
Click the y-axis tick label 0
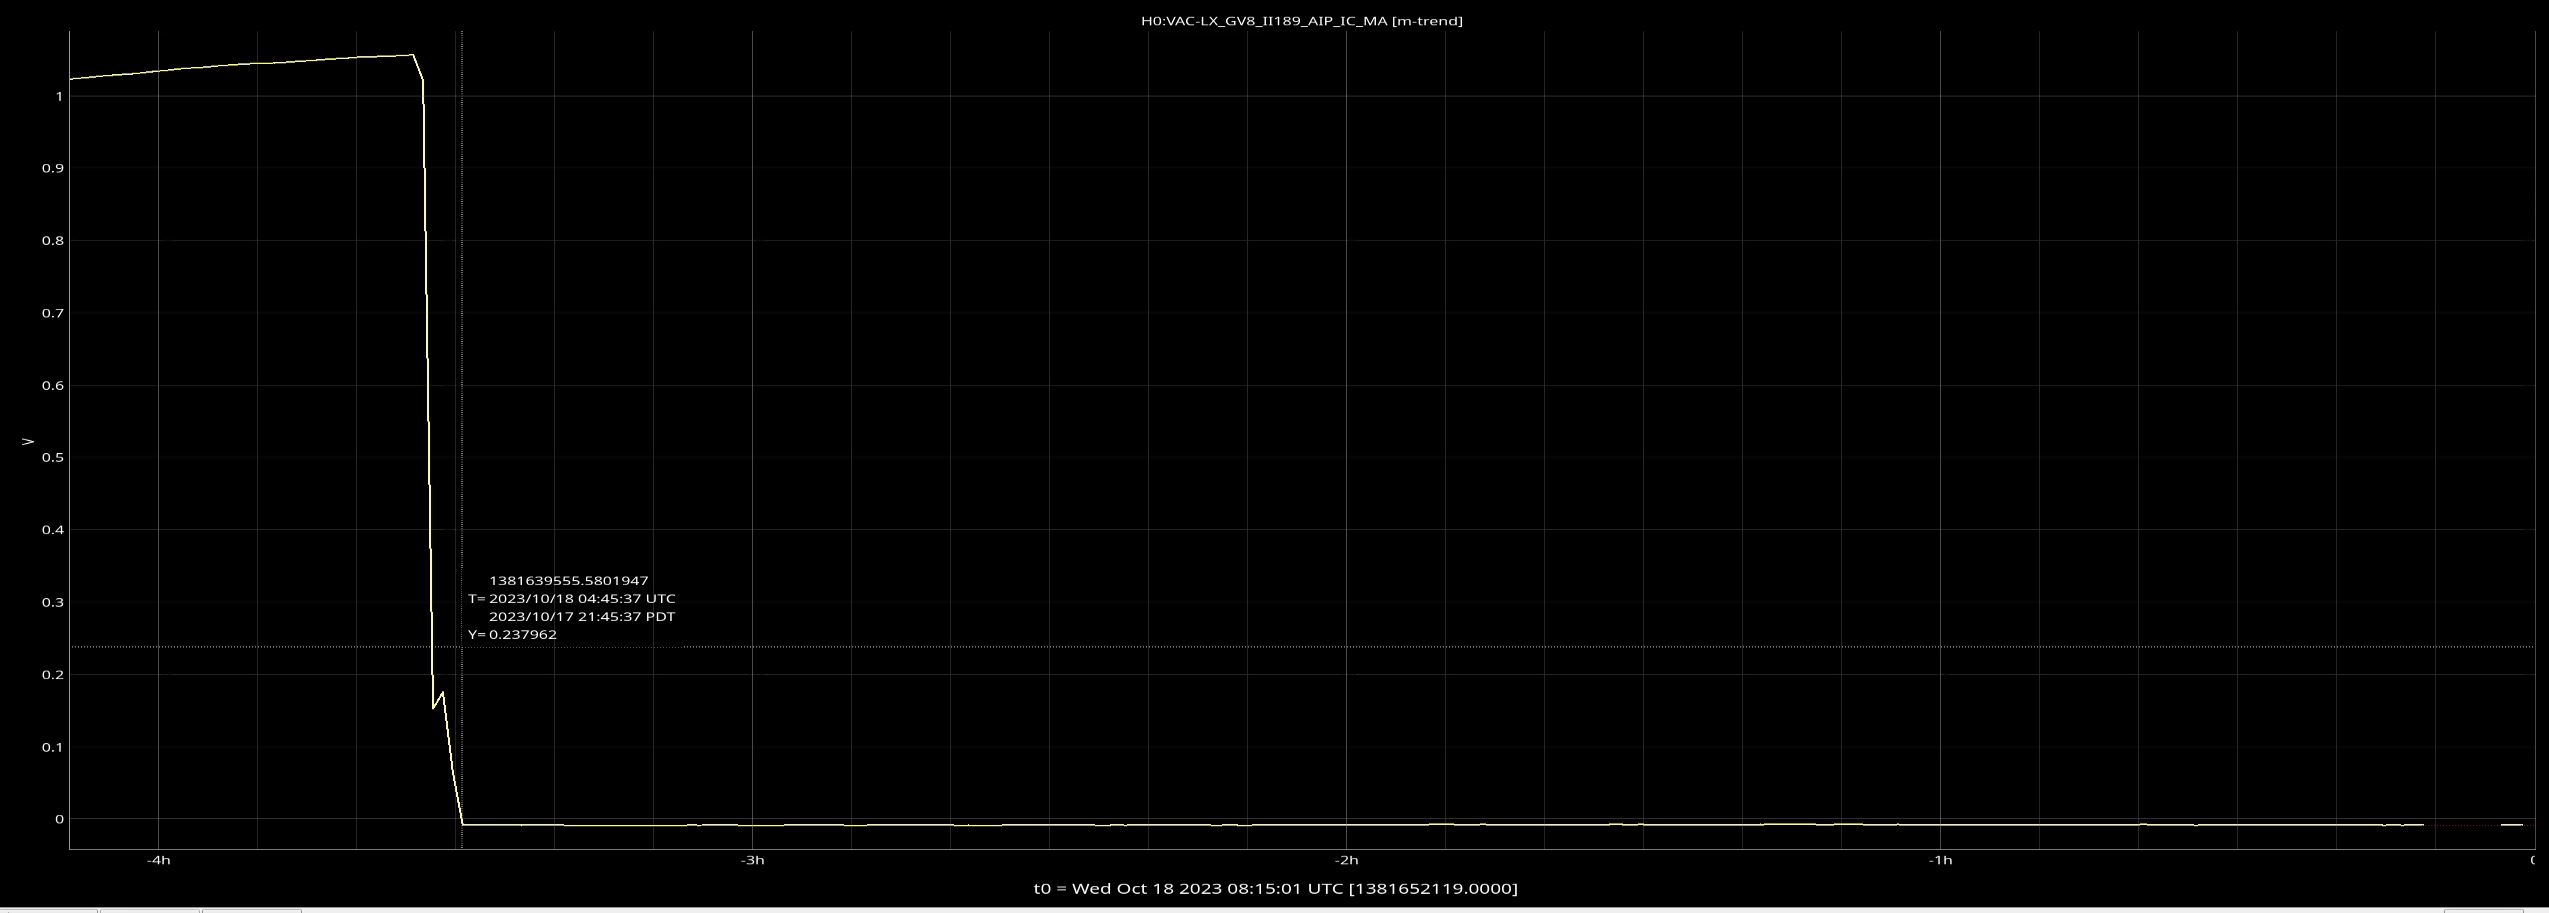click(59, 819)
